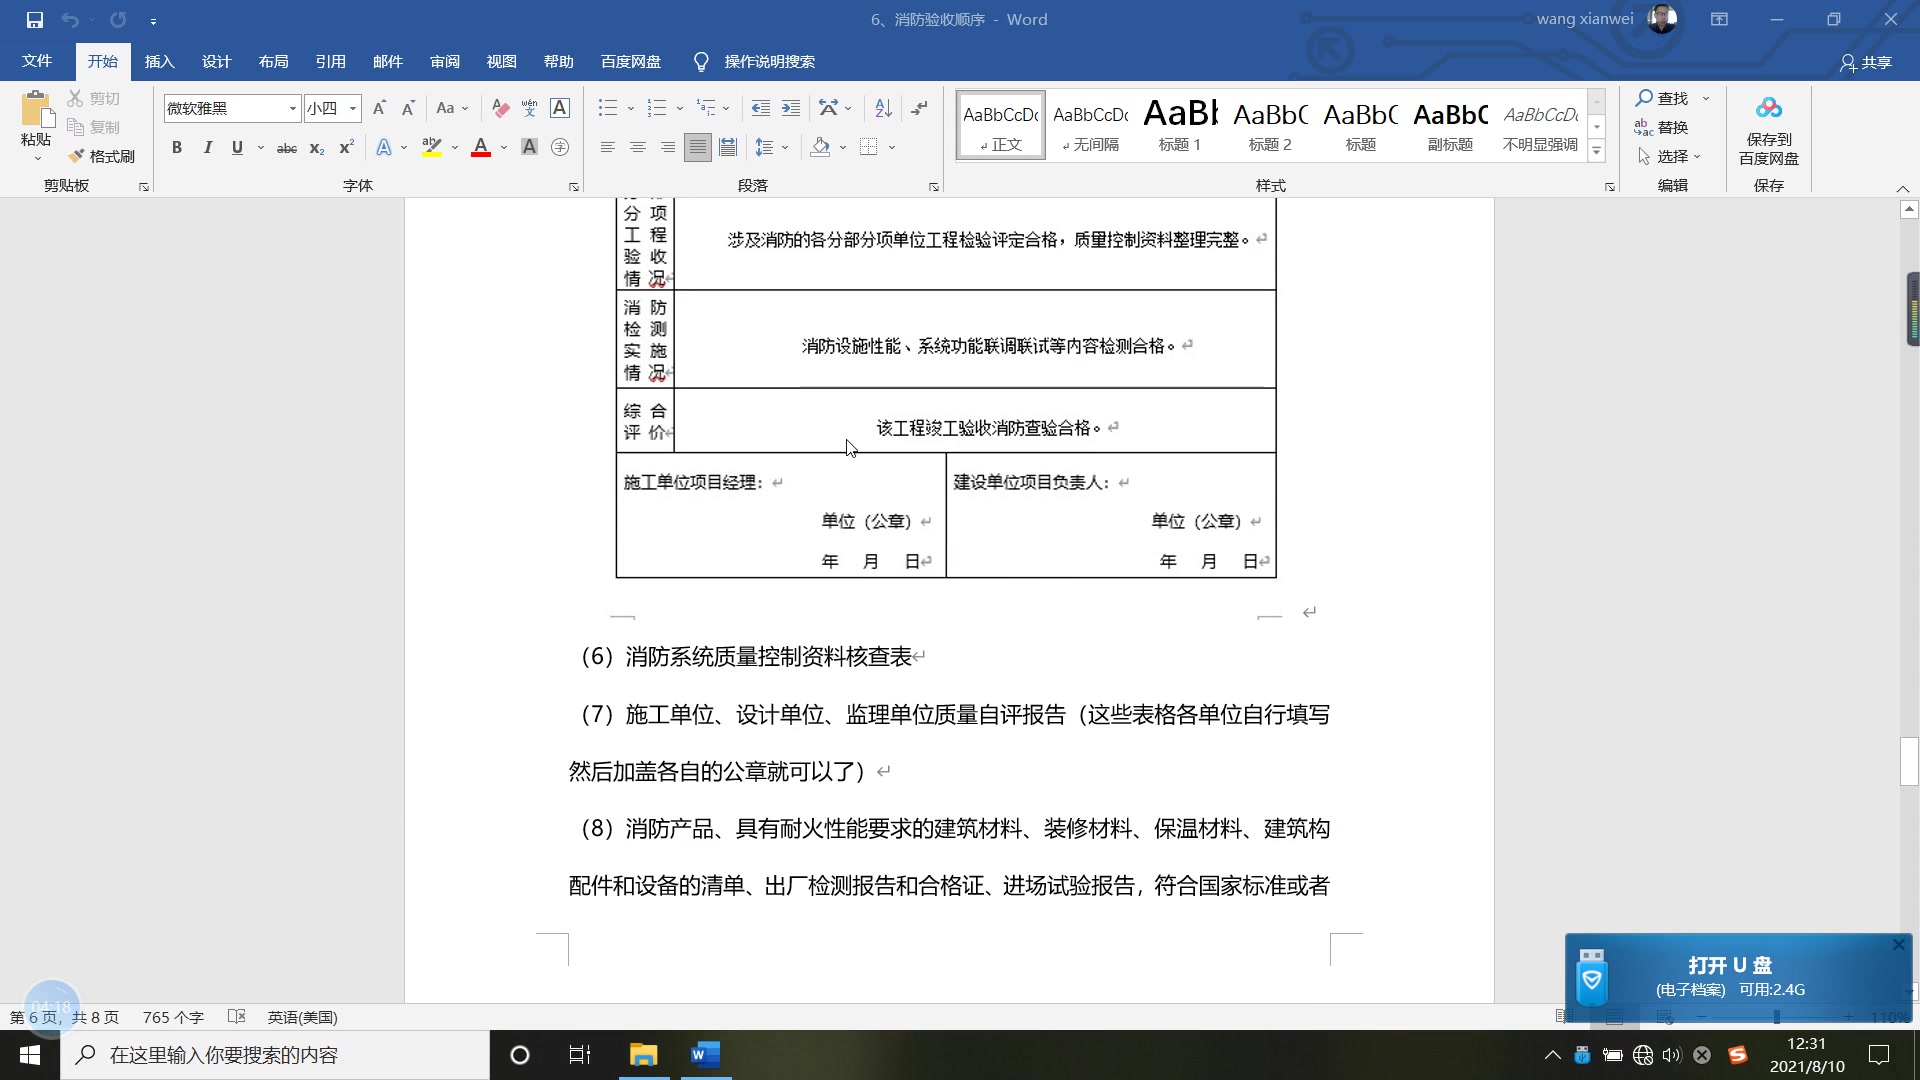This screenshot has width=1920, height=1080.
Task: Click the Find button
Action: pyautogui.click(x=1663, y=98)
